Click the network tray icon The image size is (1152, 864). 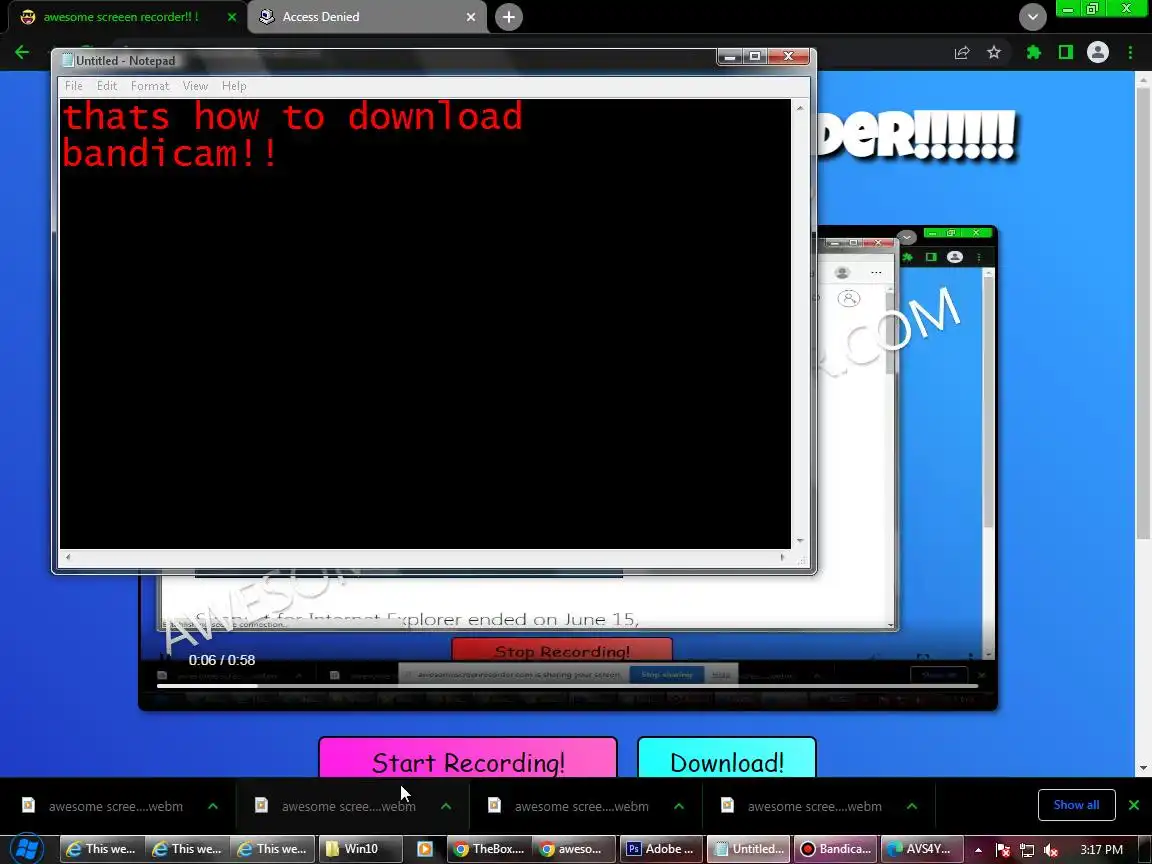1027,850
